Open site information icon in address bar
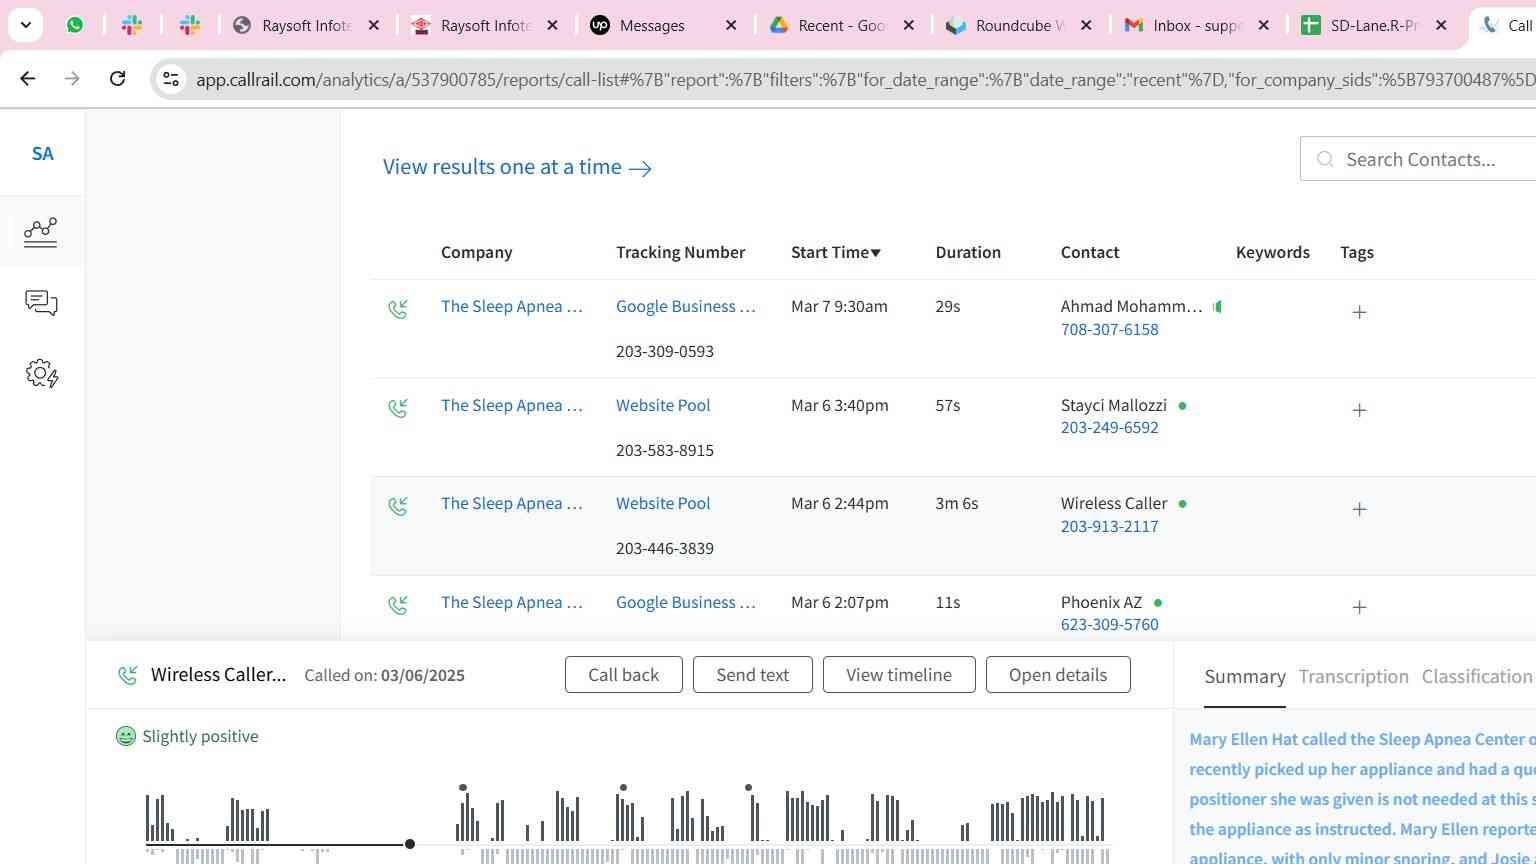 (x=171, y=79)
